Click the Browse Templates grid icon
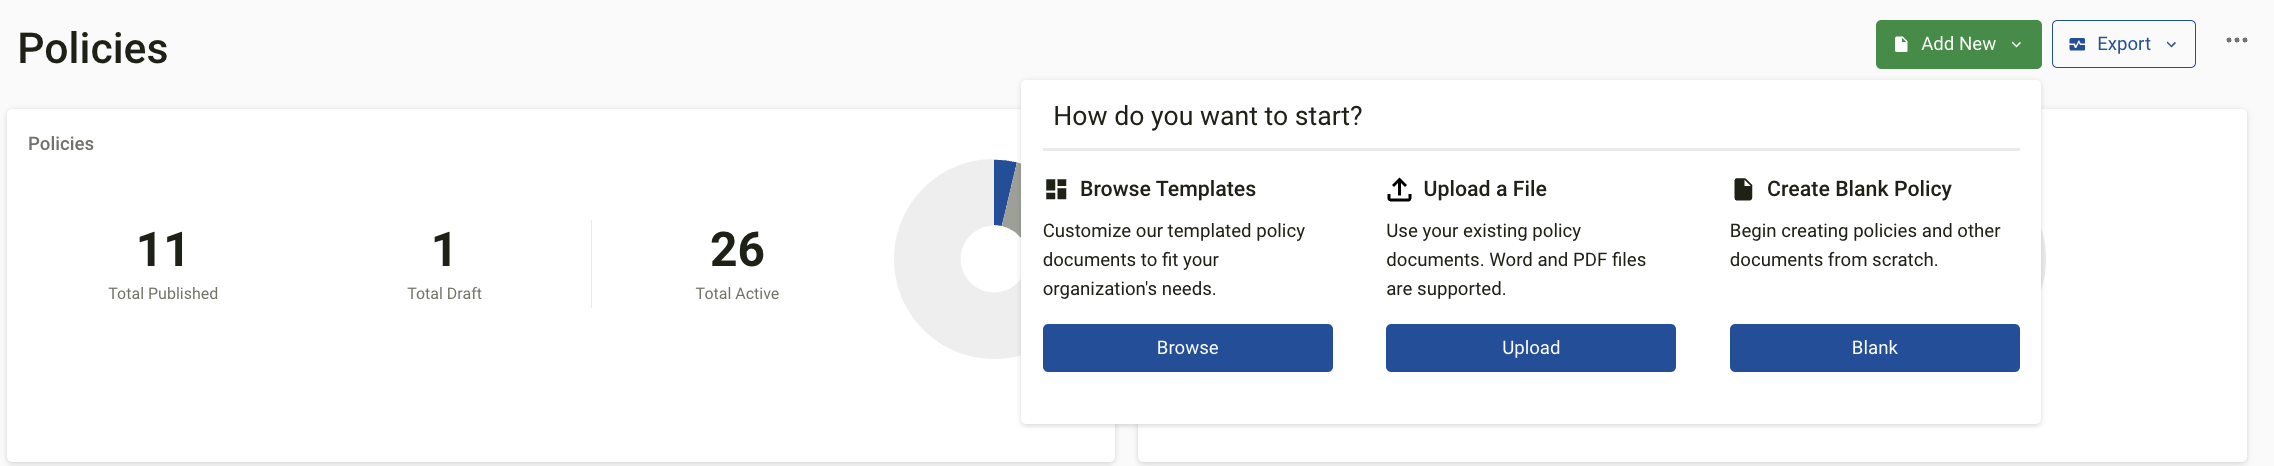 pos(1056,189)
